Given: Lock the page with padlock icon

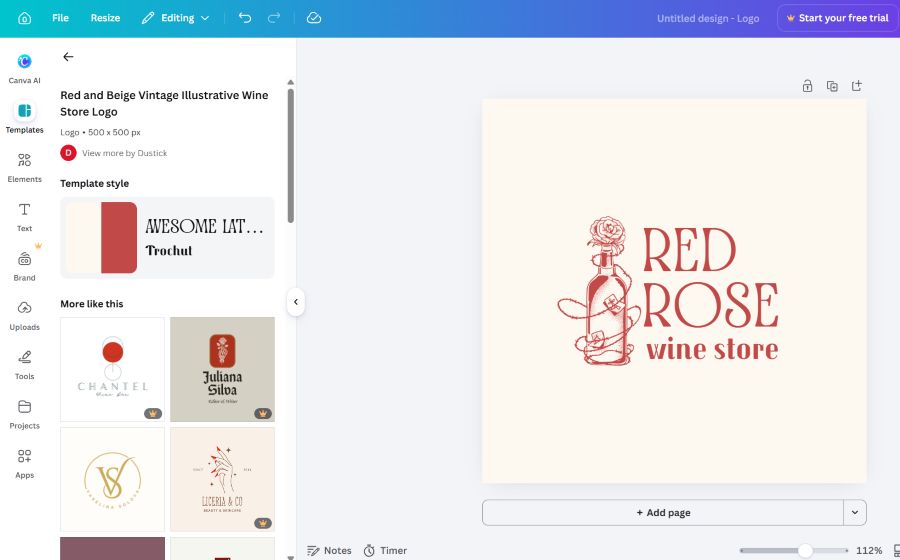Looking at the screenshot, I should (x=808, y=86).
